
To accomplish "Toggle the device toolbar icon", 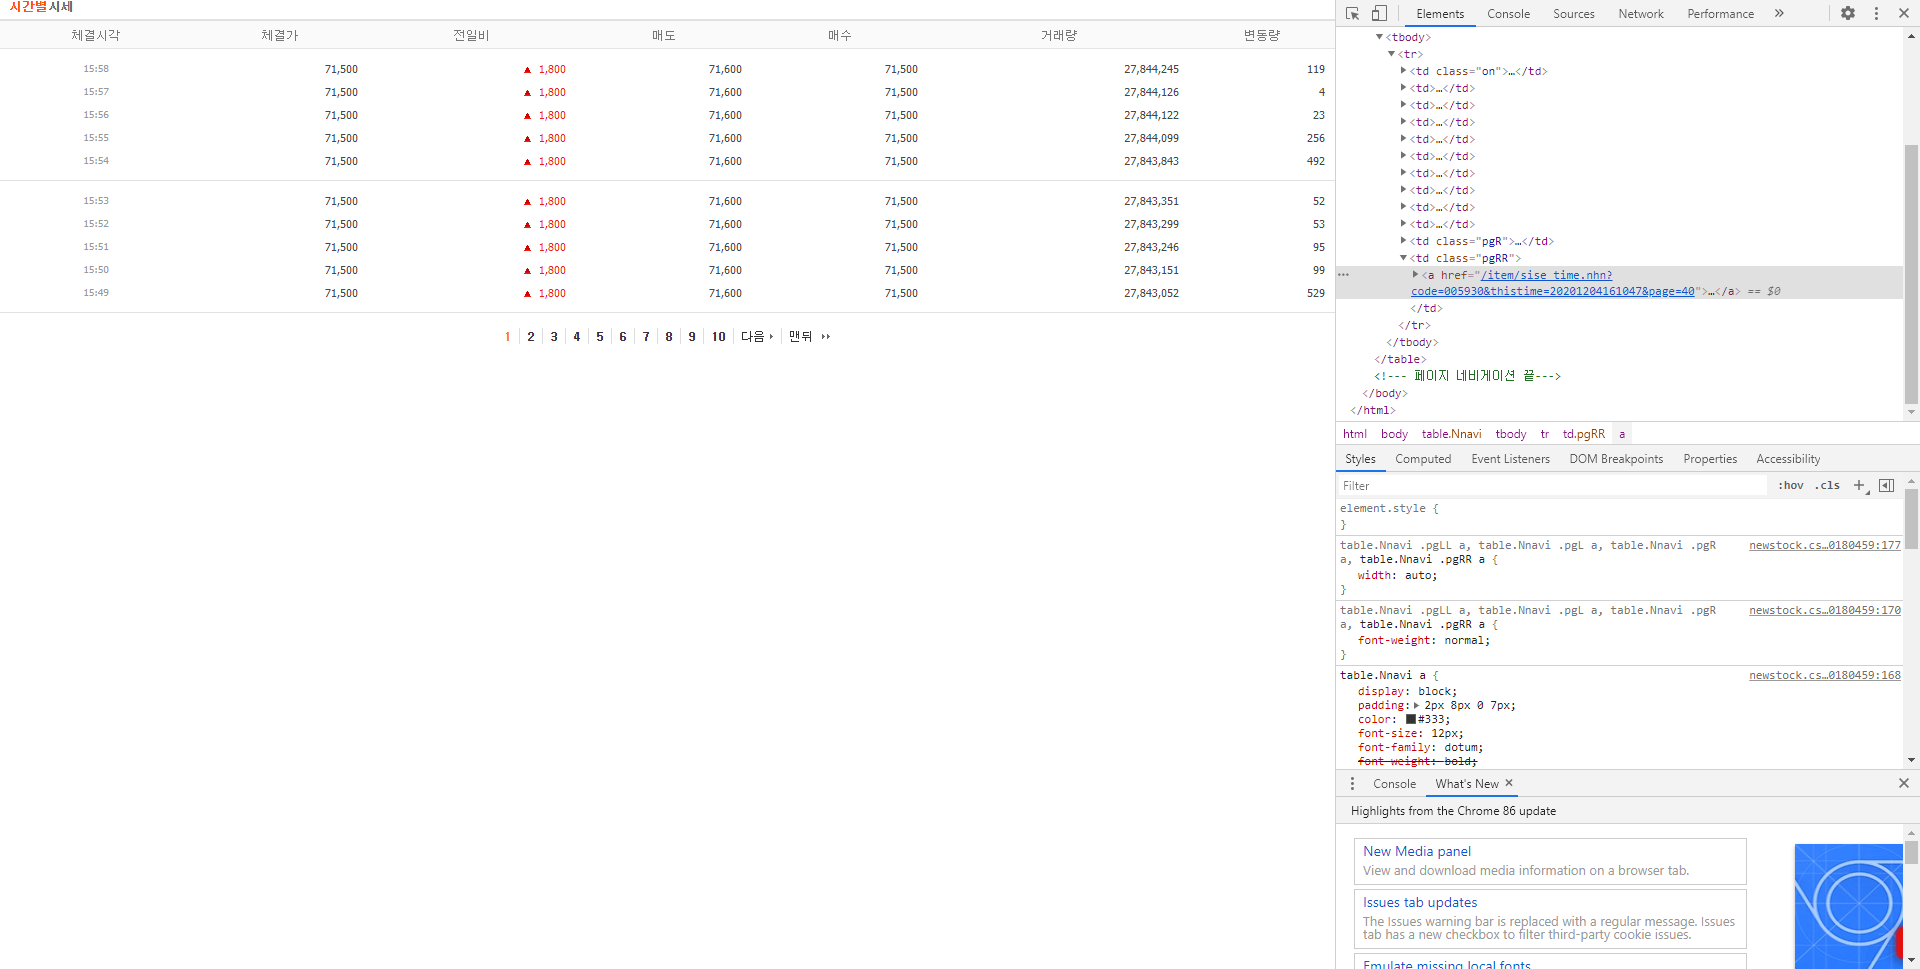I will point(1379,13).
